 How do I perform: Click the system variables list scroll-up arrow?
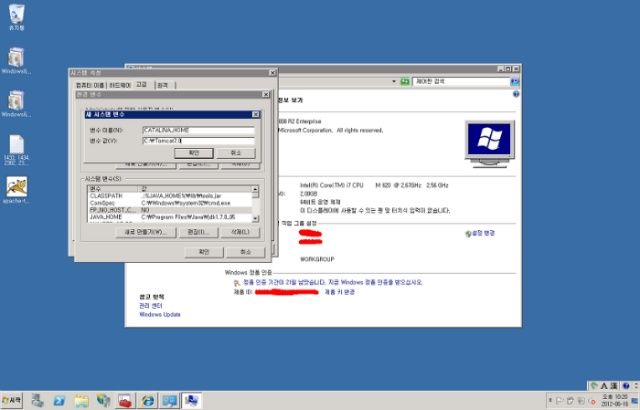coord(255,189)
